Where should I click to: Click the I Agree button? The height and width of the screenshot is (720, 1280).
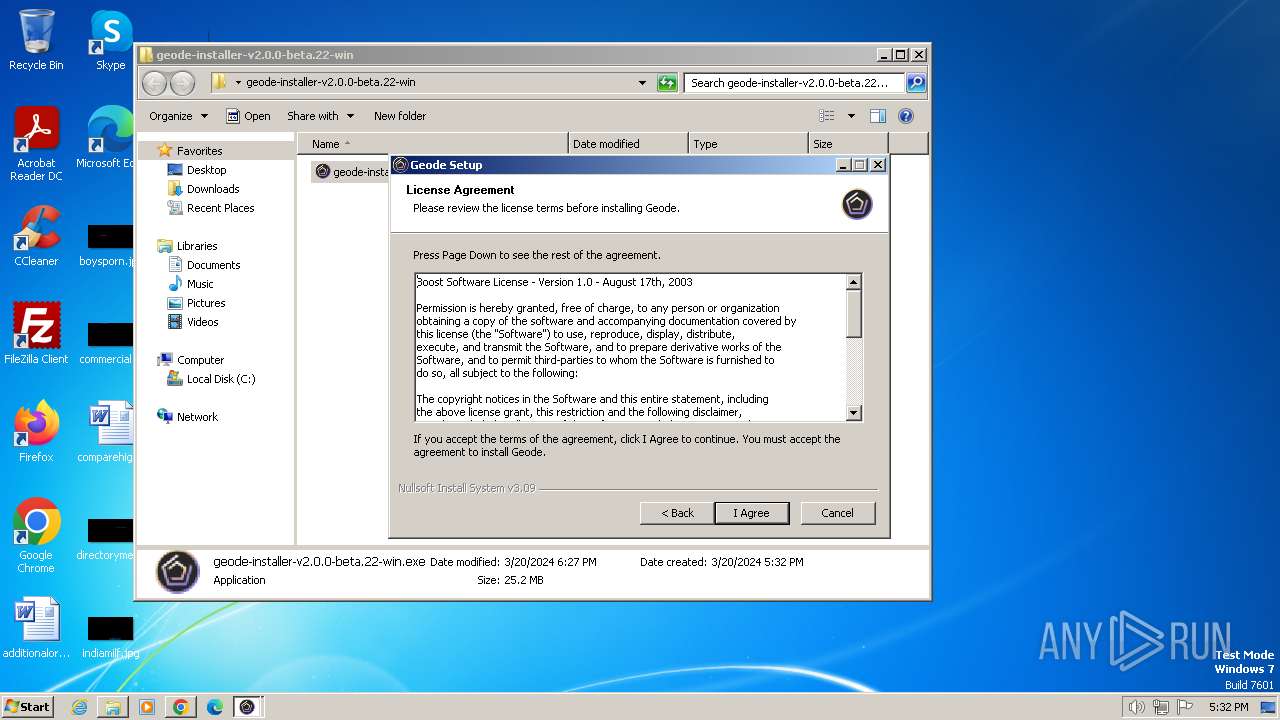[x=752, y=513]
